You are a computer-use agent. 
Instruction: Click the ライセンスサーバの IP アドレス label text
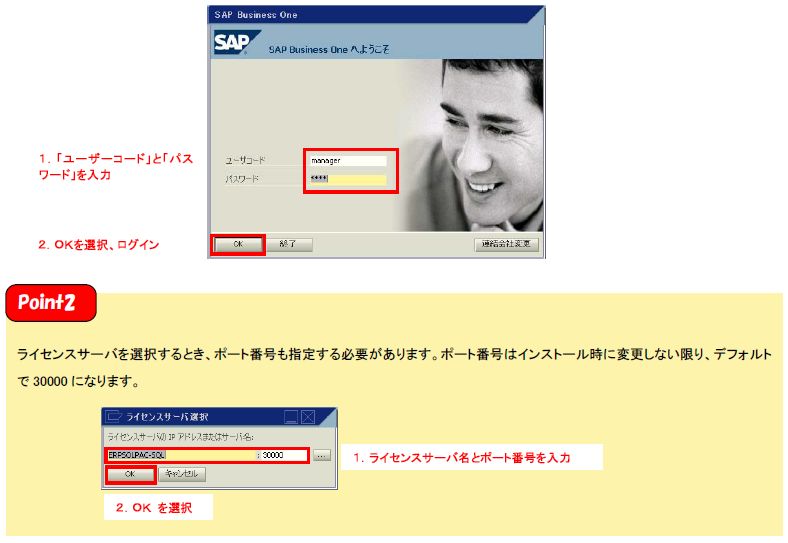pyautogui.click(x=181, y=437)
